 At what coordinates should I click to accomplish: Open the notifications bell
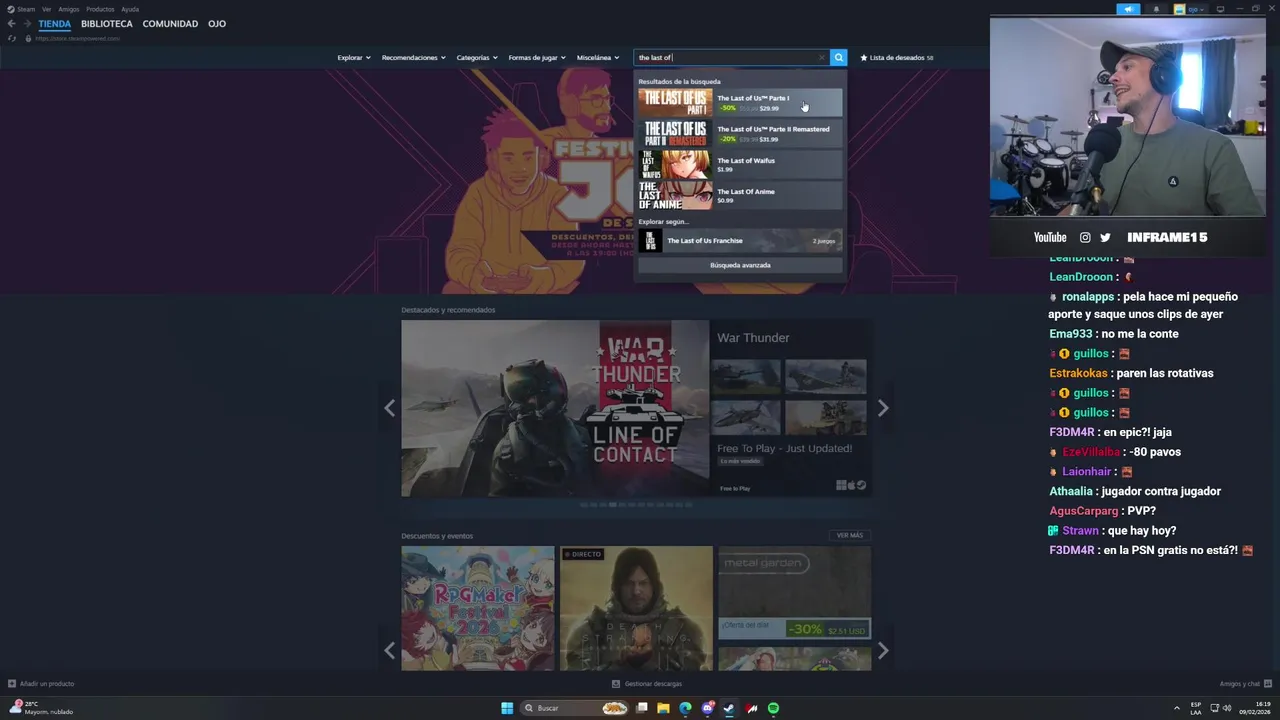click(x=1157, y=9)
